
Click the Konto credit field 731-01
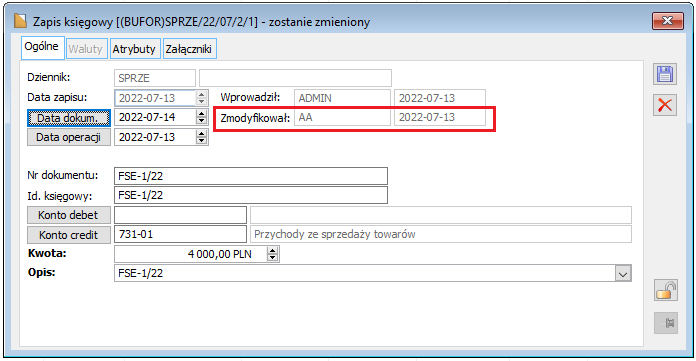coord(180,234)
